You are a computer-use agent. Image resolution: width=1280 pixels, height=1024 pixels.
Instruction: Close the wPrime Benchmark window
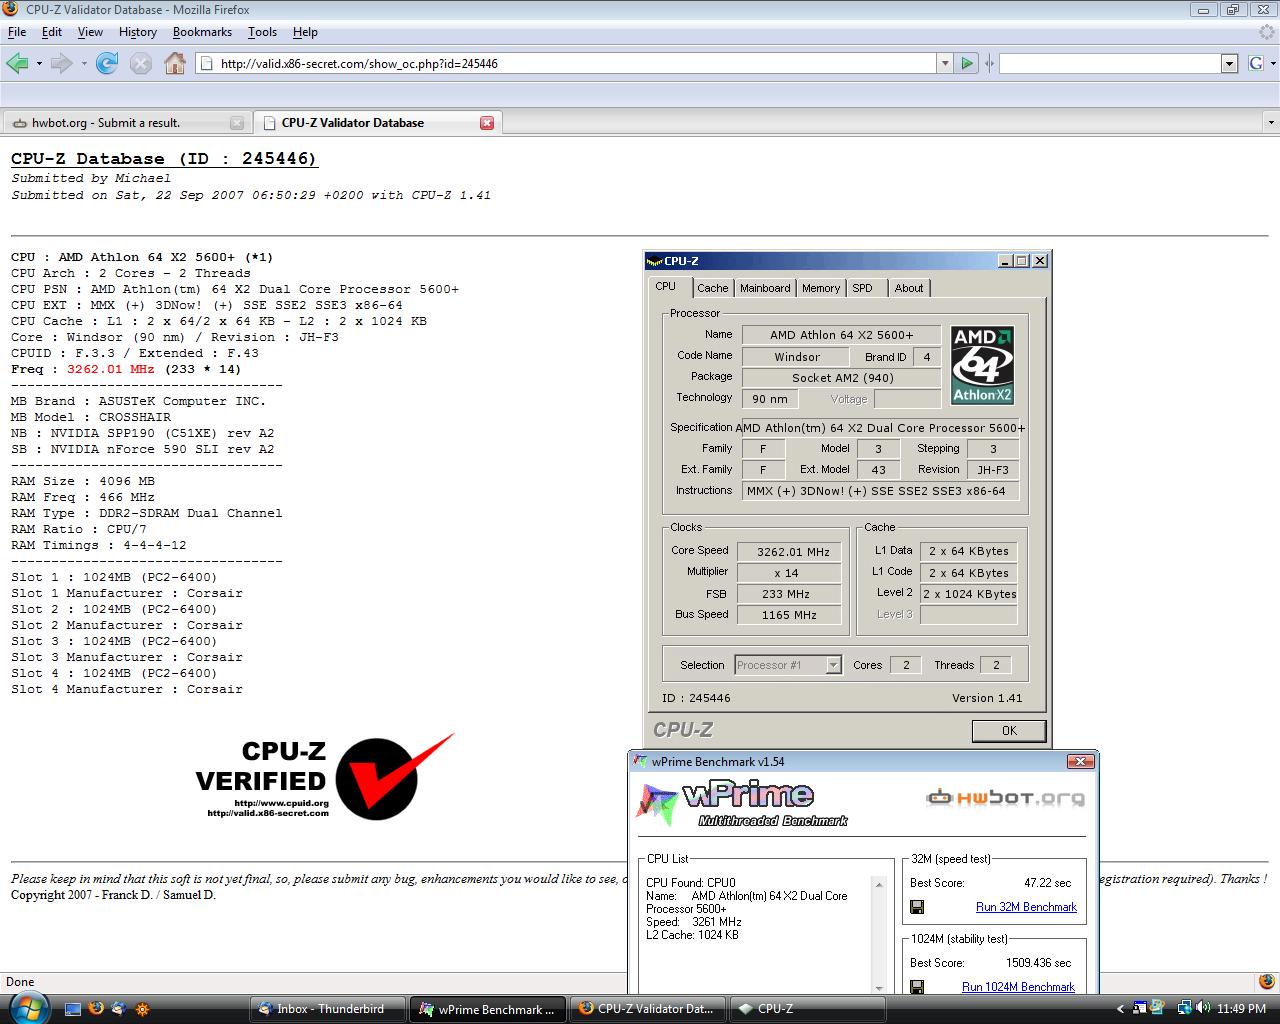tap(1080, 761)
